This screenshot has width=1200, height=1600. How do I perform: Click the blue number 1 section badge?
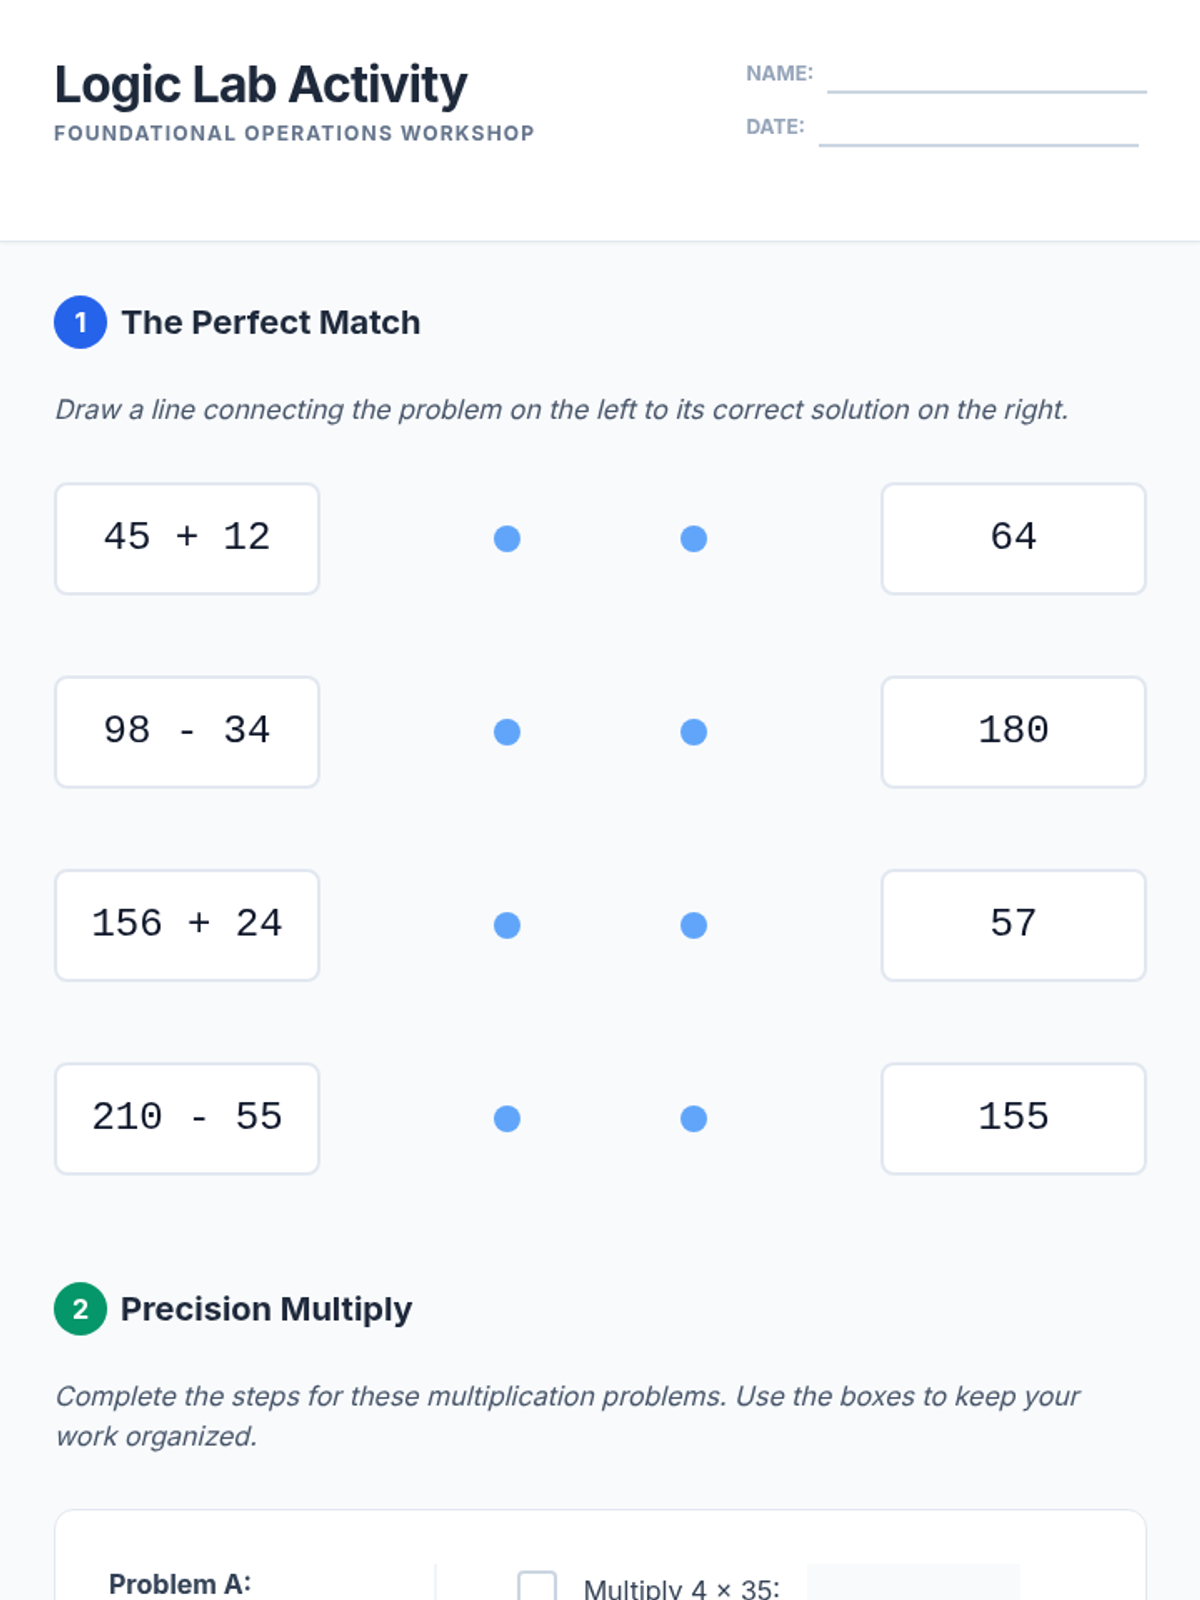80,322
